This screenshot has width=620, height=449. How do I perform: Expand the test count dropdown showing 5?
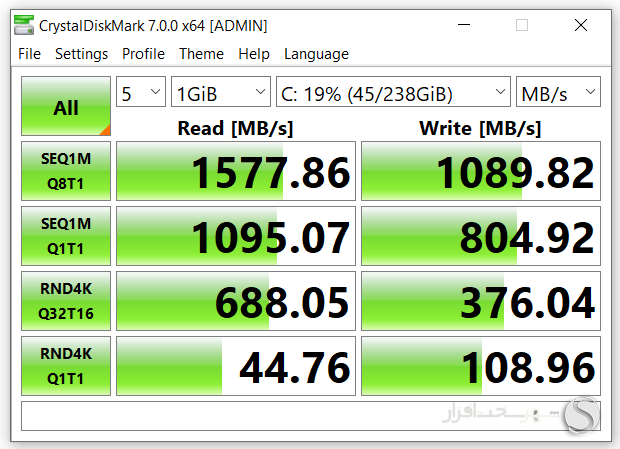pyautogui.click(x=141, y=92)
